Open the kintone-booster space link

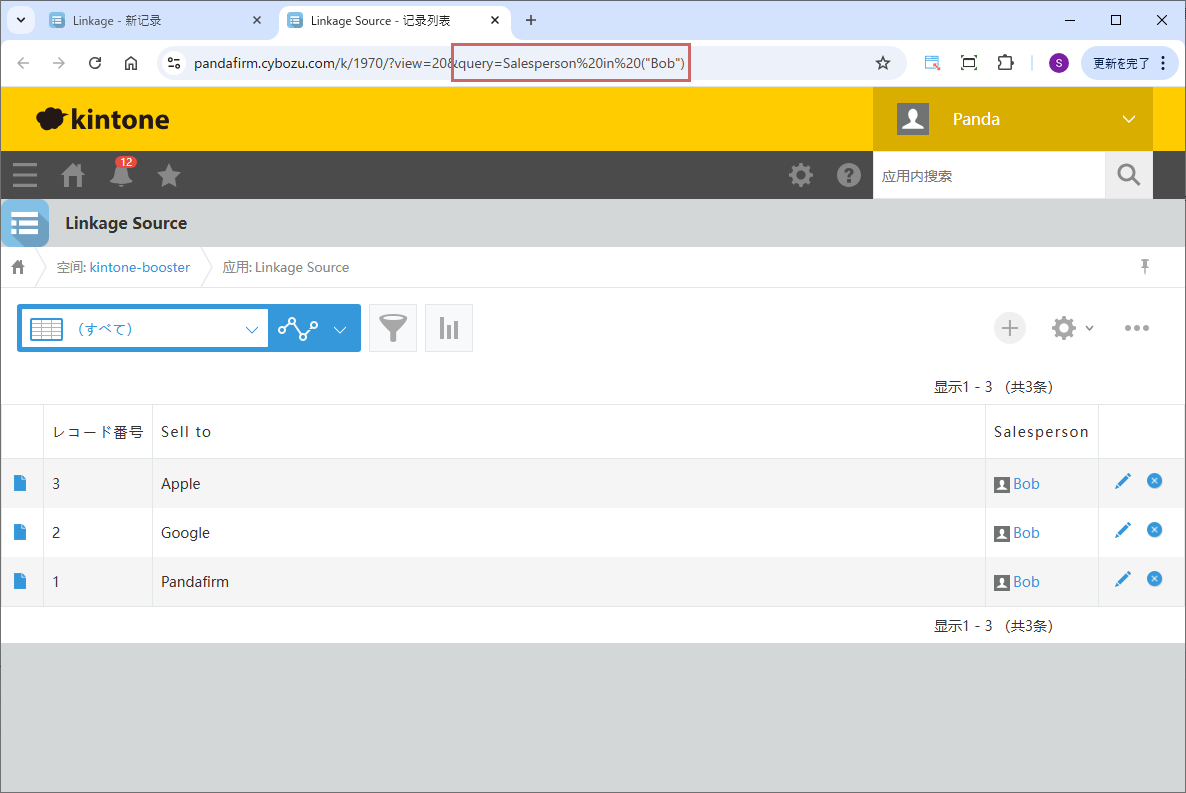point(139,267)
